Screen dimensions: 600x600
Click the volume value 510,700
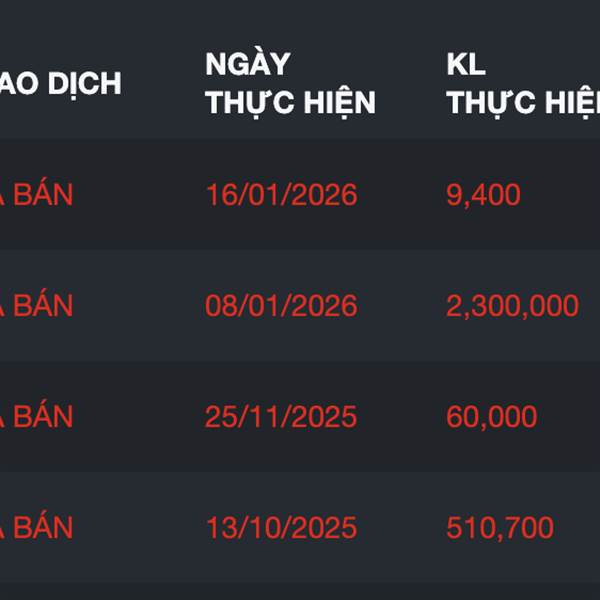pos(499,527)
